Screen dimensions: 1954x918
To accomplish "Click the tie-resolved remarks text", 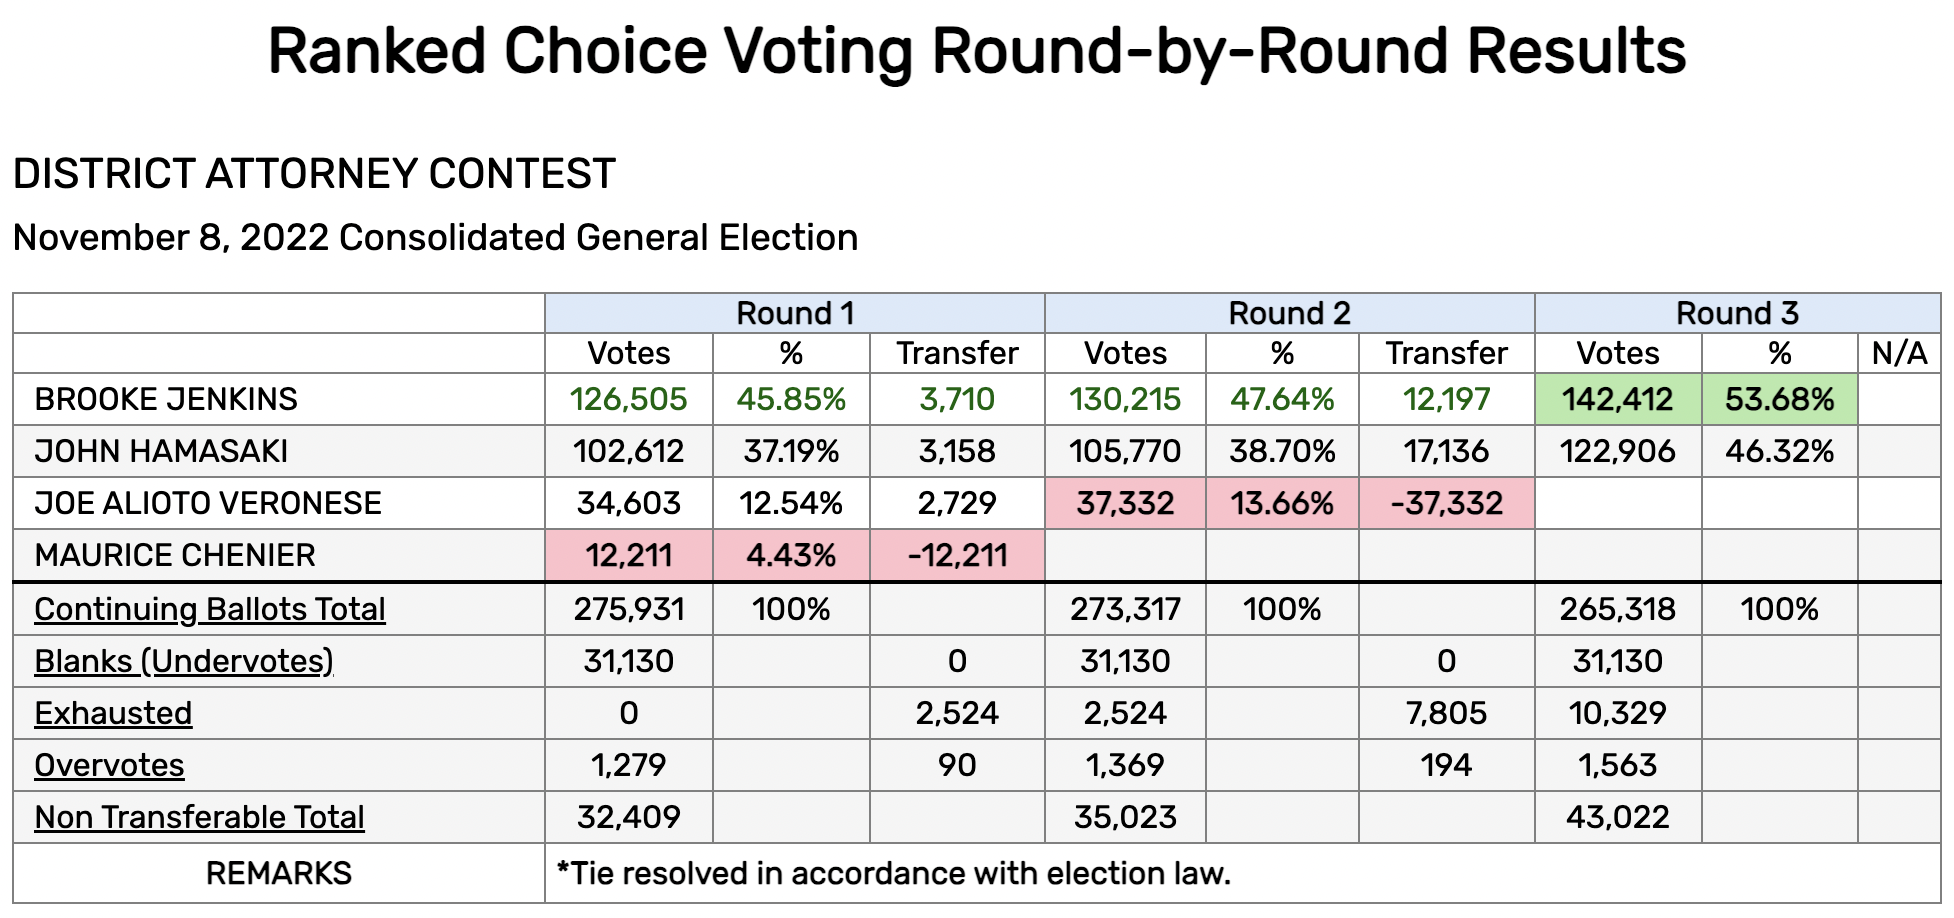I will coord(893,873).
